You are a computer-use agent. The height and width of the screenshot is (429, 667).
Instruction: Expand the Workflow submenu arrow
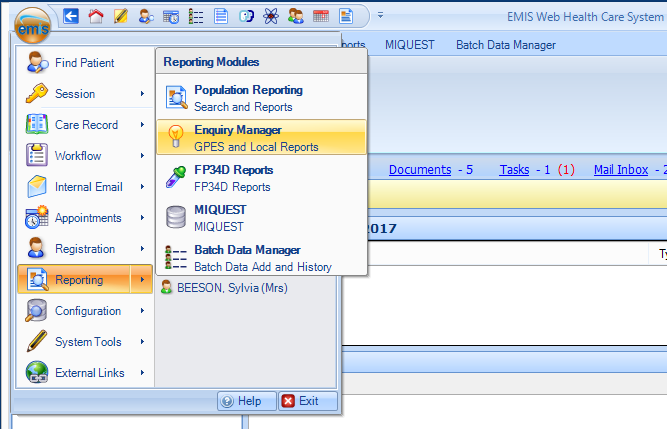143,156
